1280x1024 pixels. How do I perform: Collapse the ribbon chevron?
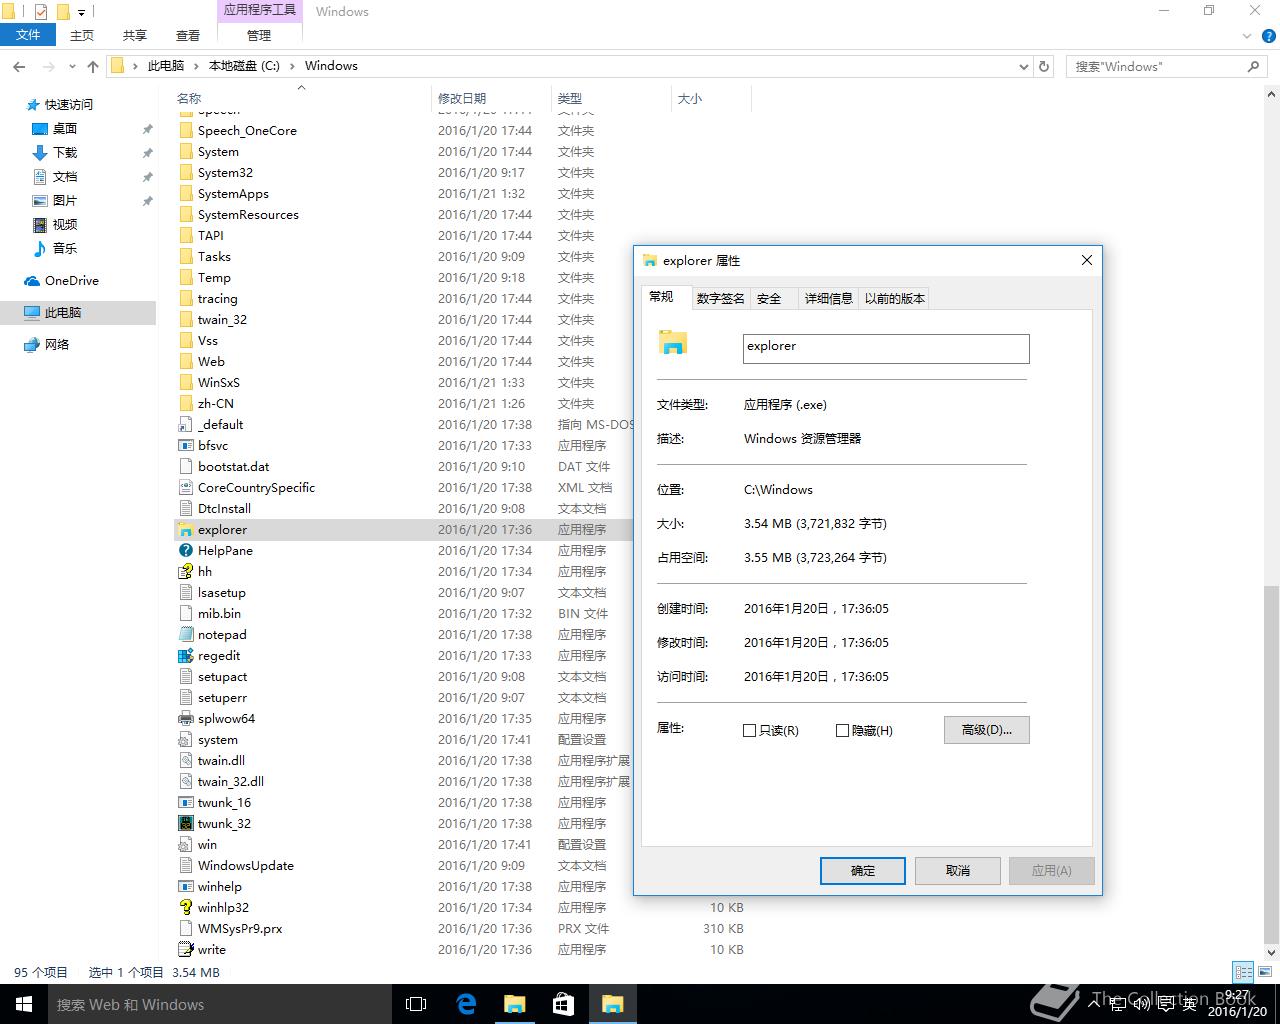pyautogui.click(x=1249, y=36)
